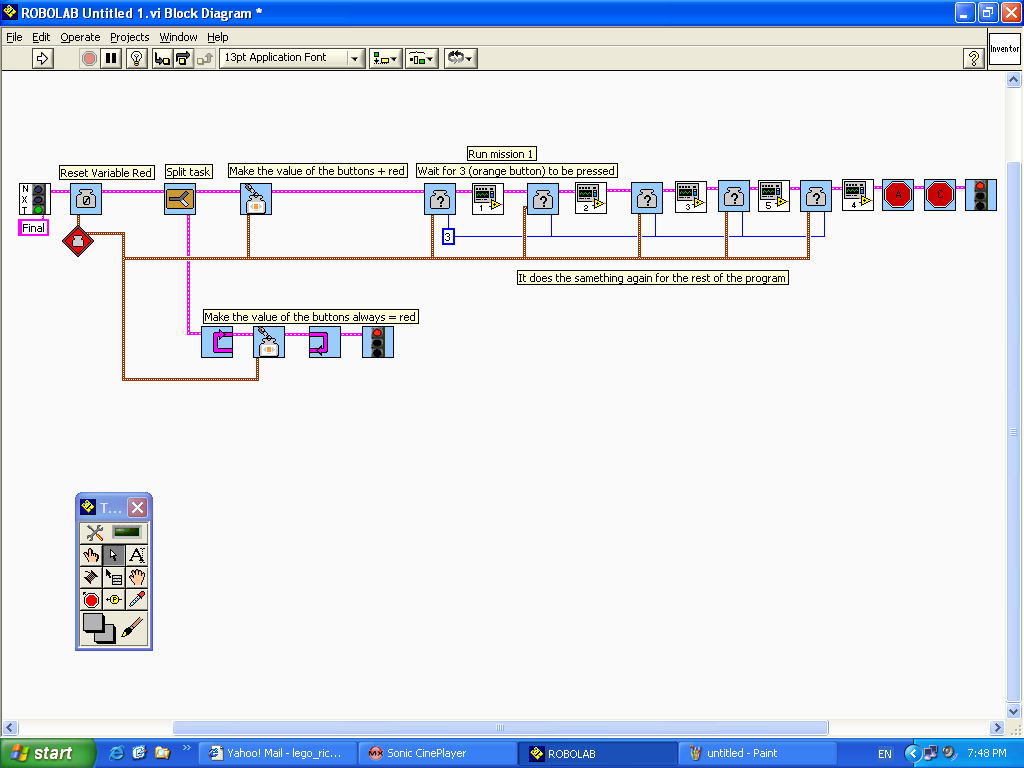
Task: Click the Run arrow on the toolbar
Action: click(x=41, y=58)
